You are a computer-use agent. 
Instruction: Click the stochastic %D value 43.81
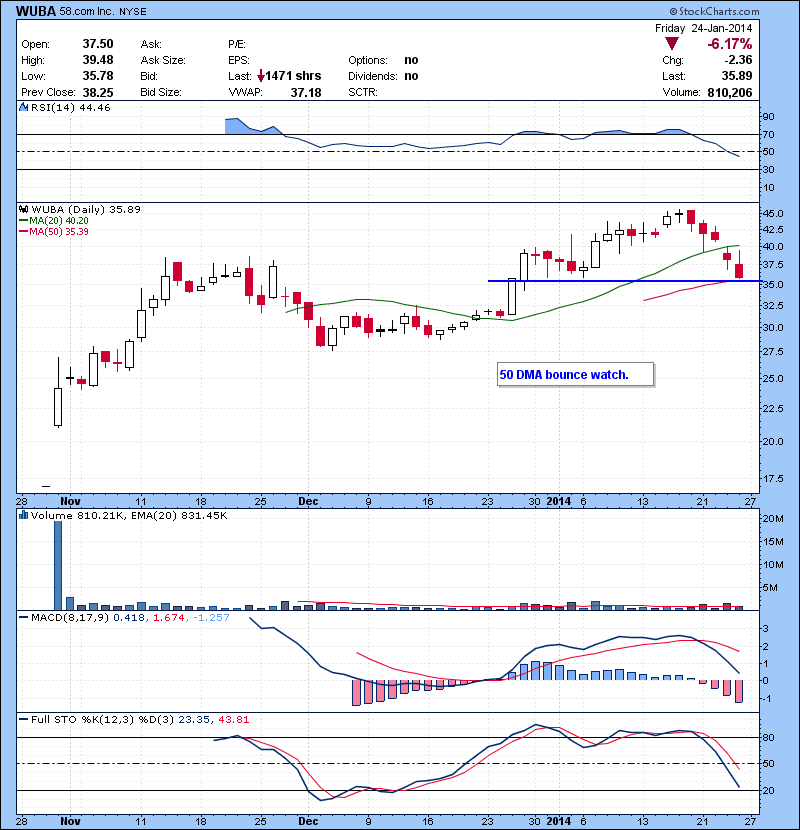click(233, 719)
